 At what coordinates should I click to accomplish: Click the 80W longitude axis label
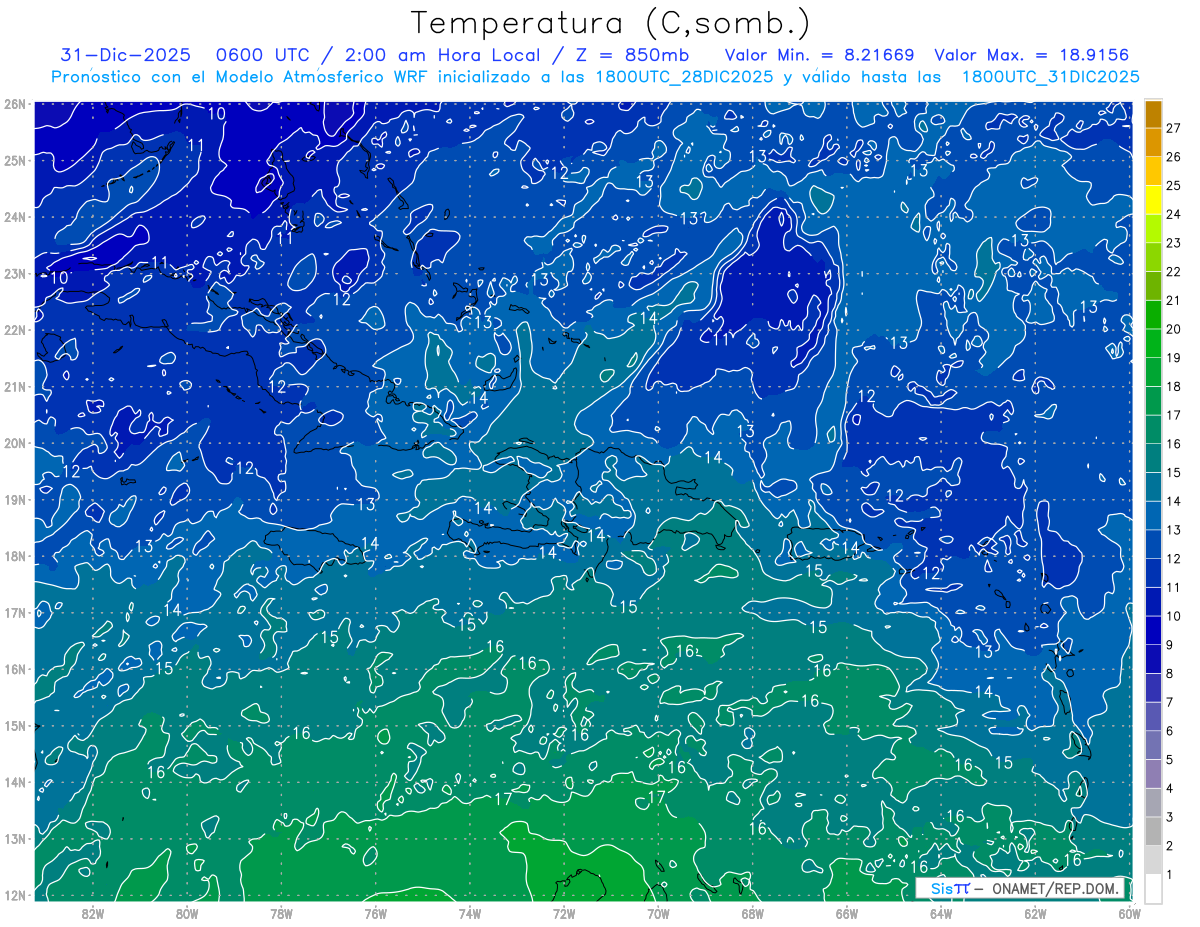tap(187, 913)
